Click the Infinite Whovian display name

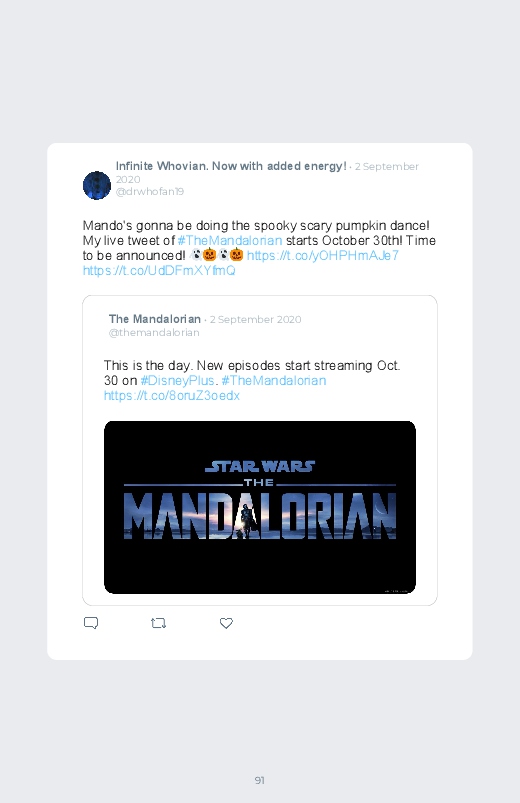(231, 166)
